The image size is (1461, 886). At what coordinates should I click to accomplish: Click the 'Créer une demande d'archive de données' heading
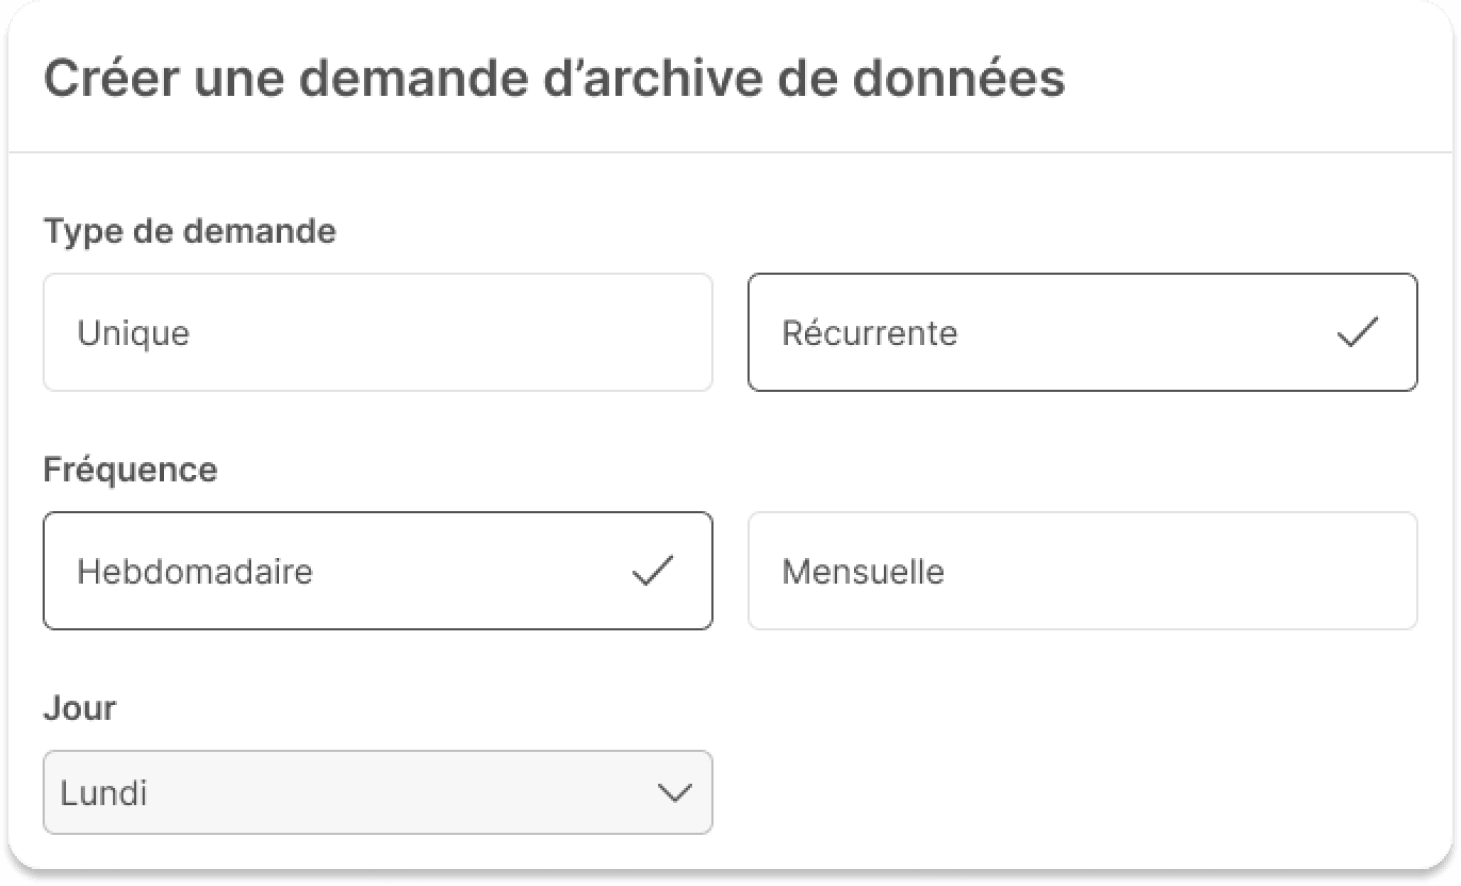(x=554, y=78)
